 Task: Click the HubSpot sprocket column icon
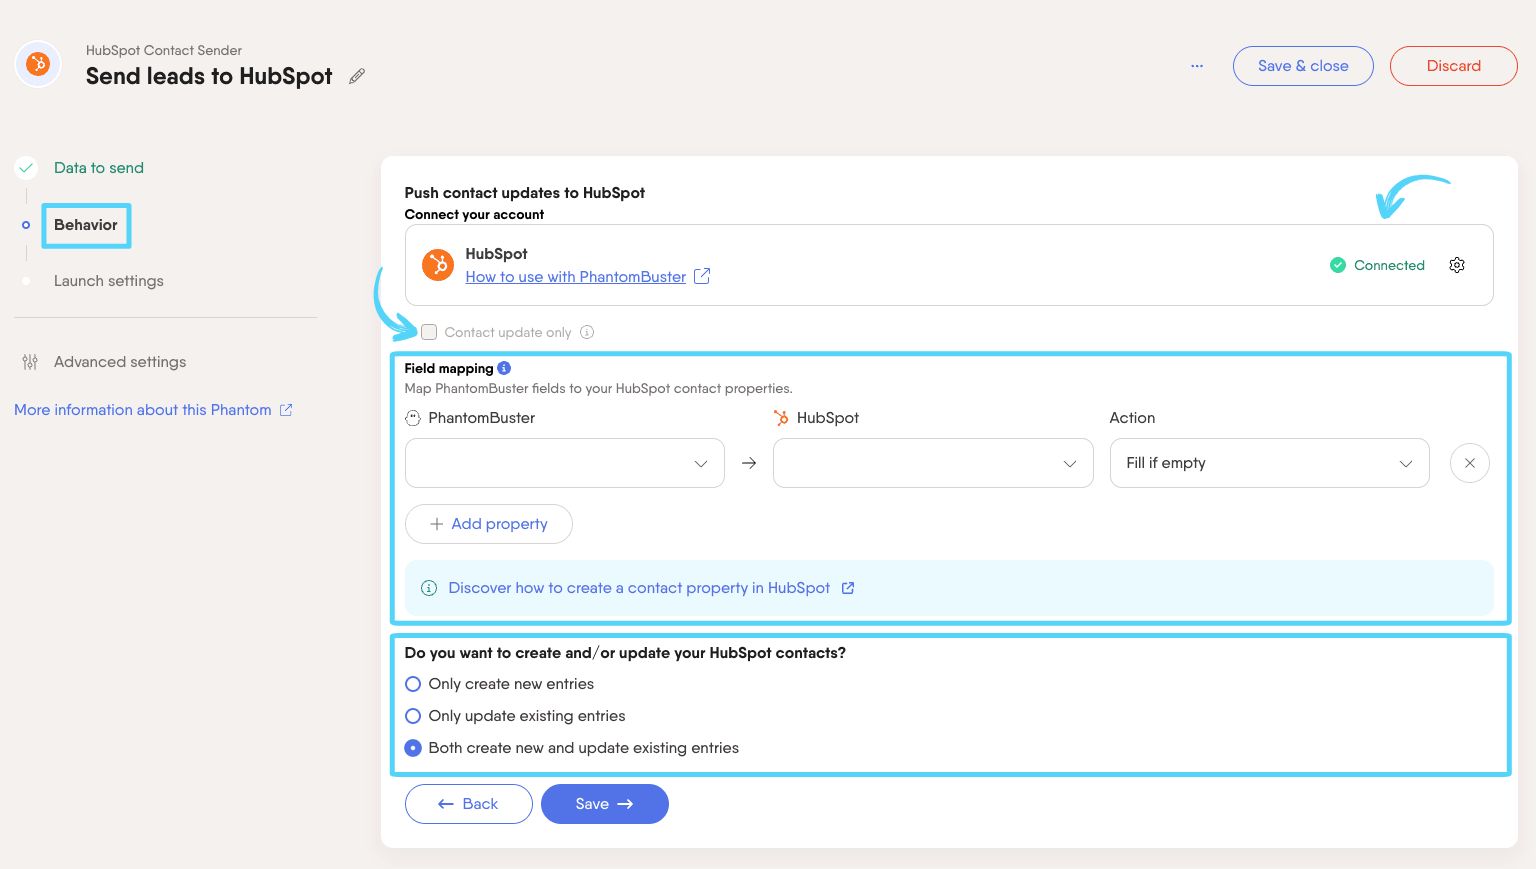781,418
